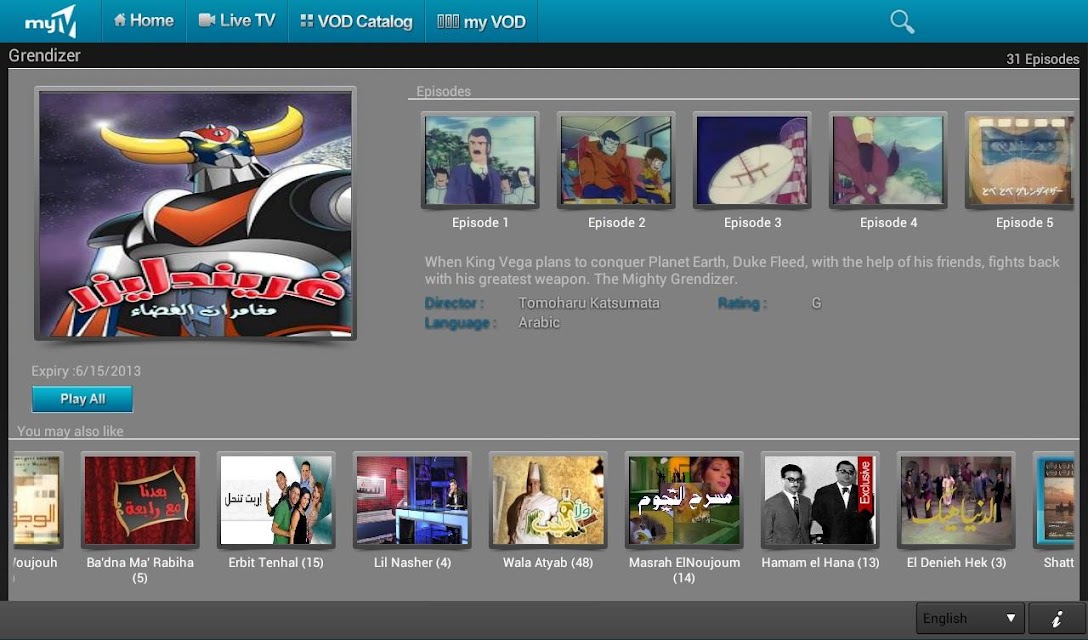Click the info "i" button
Image resolution: width=1088 pixels, height=640 pixels.
click(1057, 618)
